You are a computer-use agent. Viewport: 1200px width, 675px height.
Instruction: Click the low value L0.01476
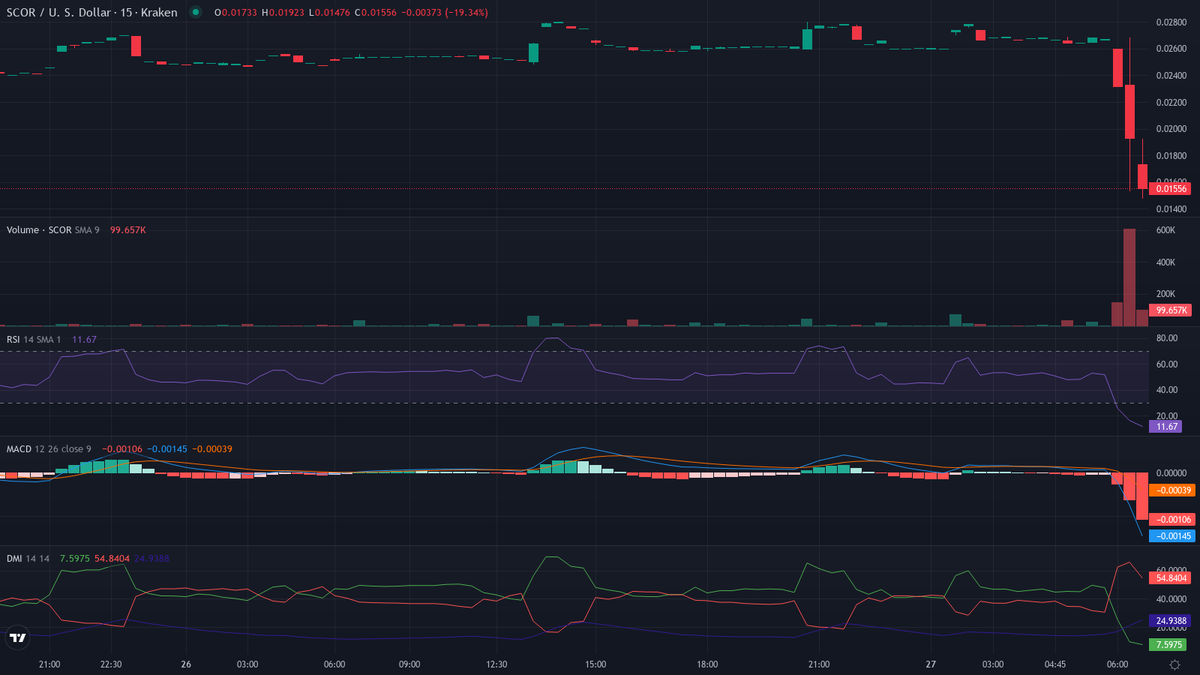pyautogui.click(x=329, y=12)
